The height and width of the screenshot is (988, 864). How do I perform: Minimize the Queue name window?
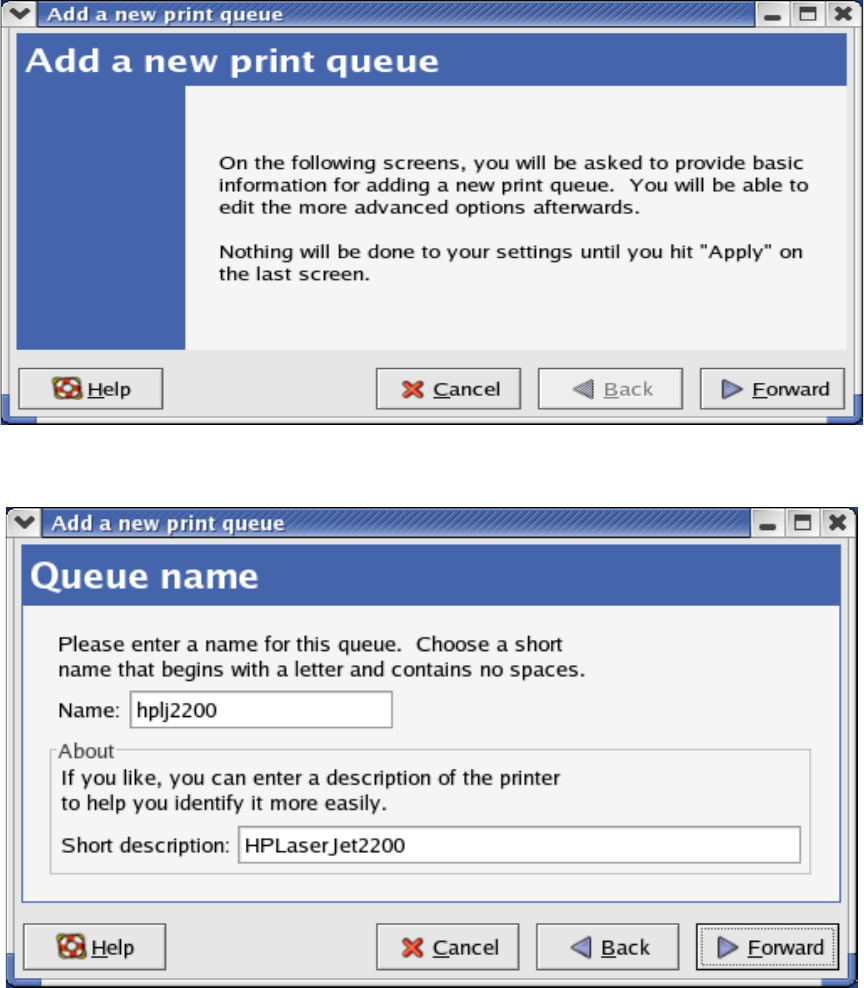pos(768,523)
